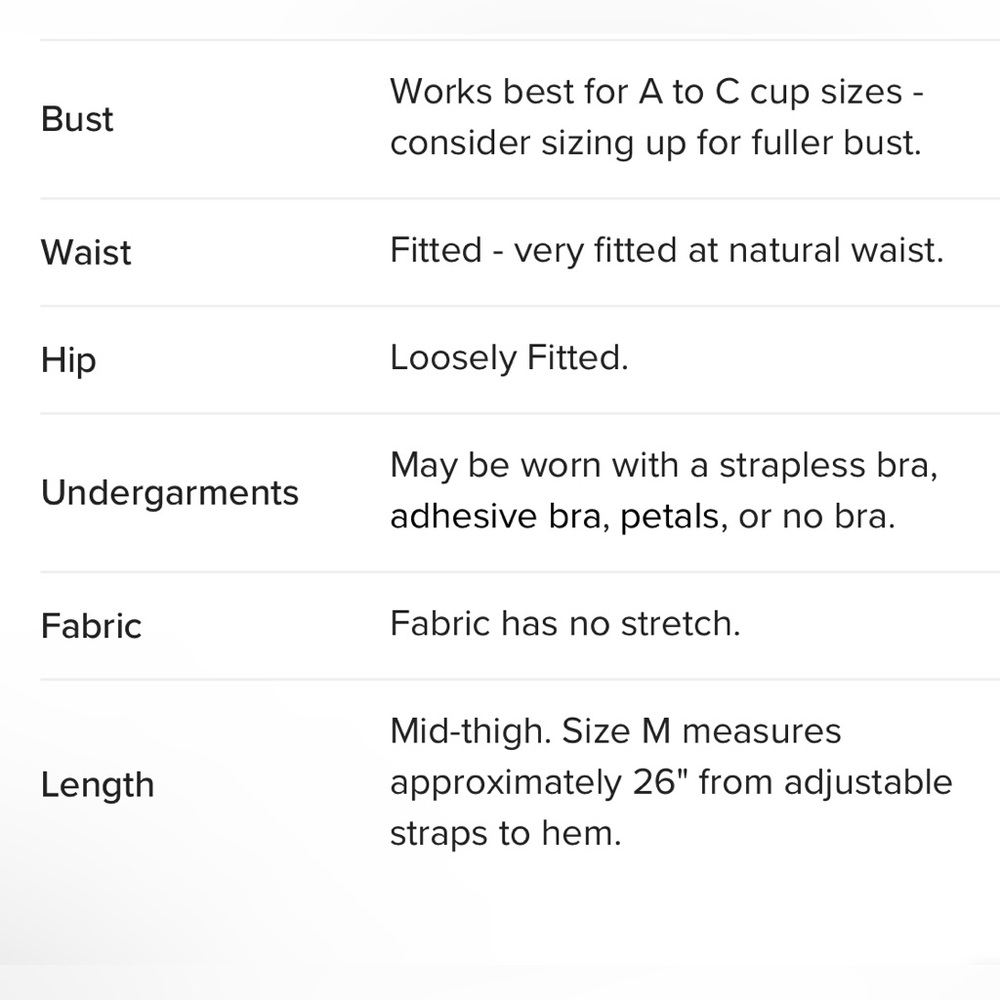Viewport: 1000px width, 1000px height.
Task: Click the Length row label
Action: tap(98, 786)
